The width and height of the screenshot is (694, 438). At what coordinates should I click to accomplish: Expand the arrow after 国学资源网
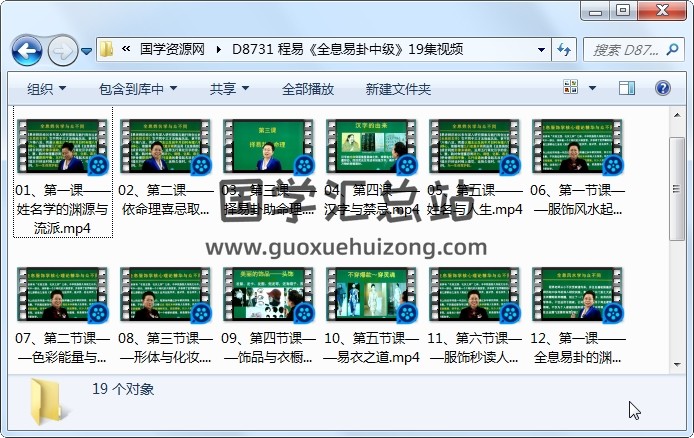pos(219,49)
